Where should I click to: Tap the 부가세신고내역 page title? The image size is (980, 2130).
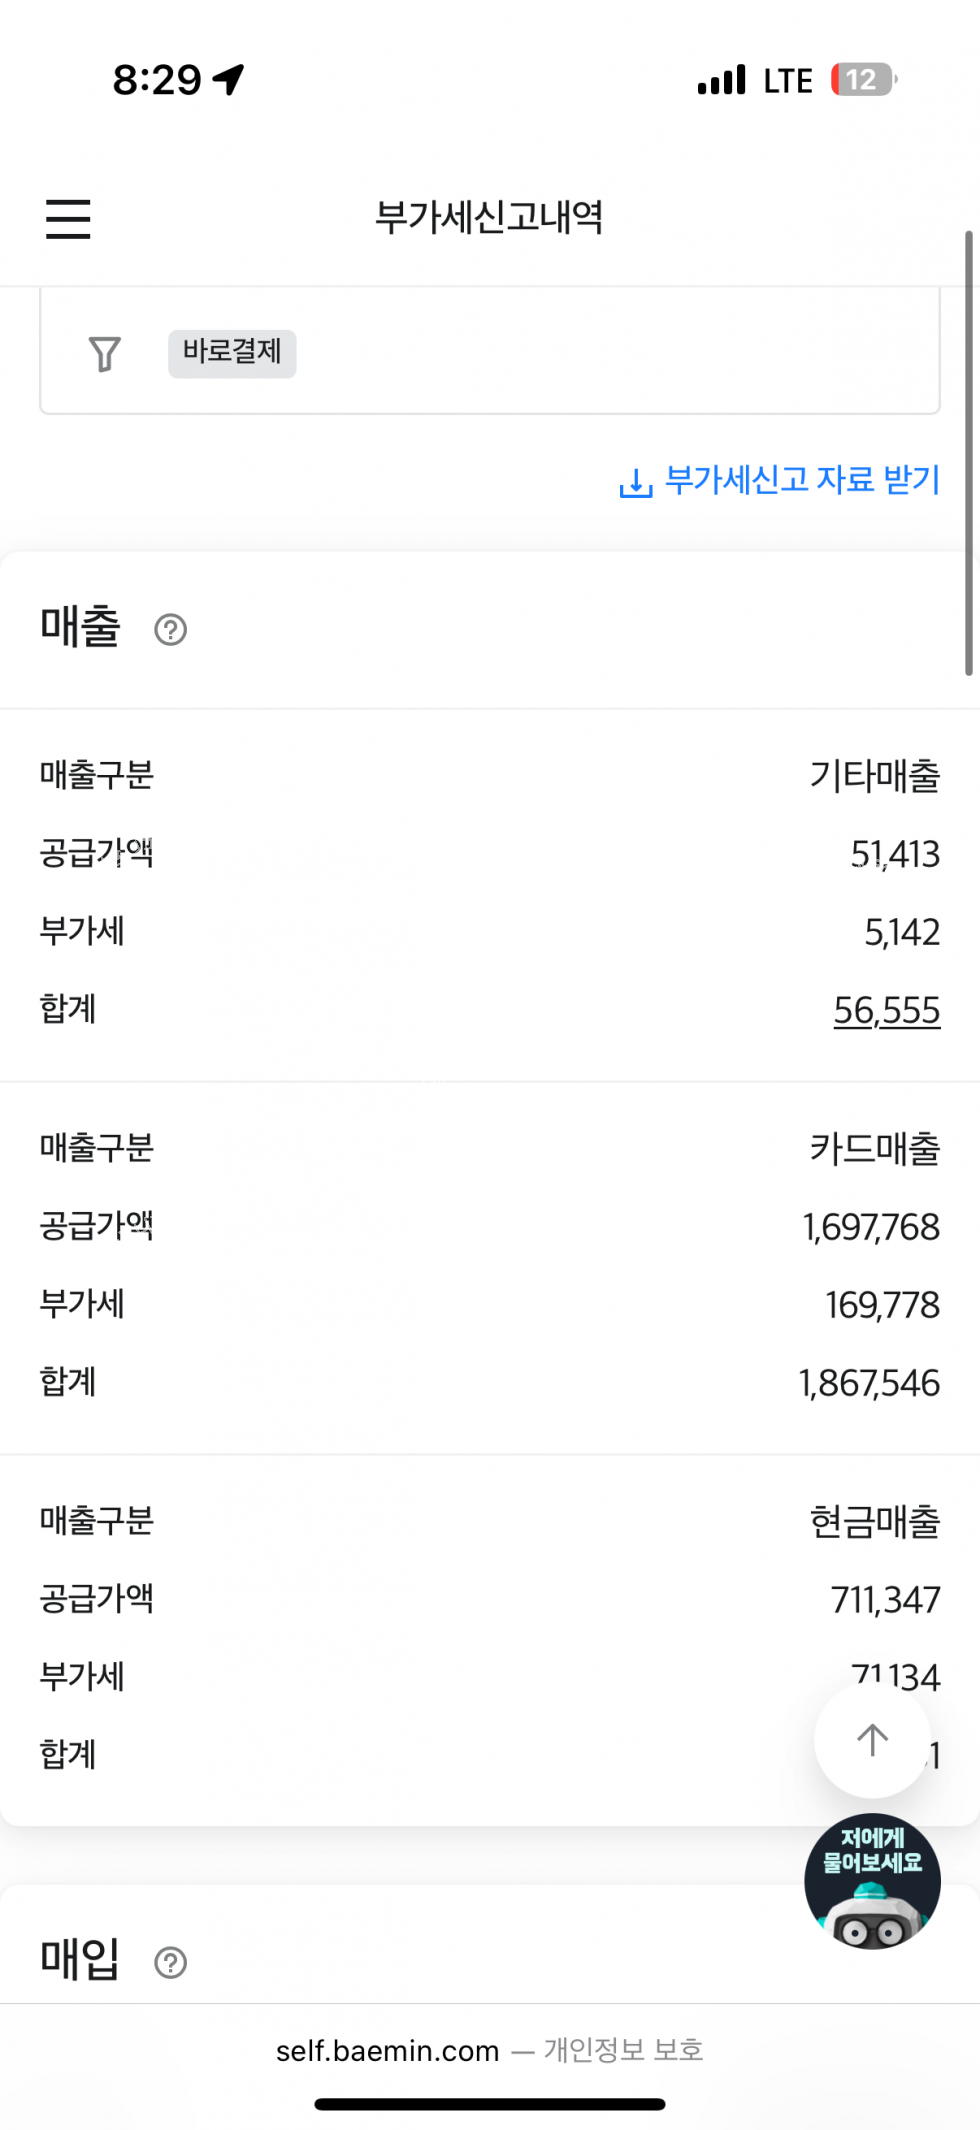[489, 217]
